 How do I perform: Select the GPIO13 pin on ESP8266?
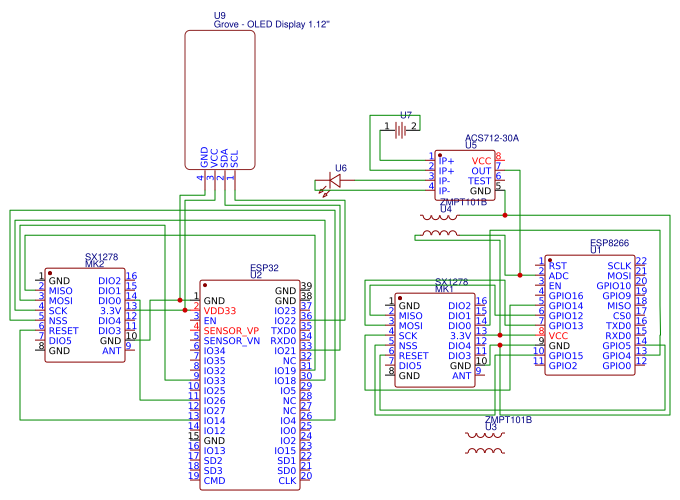566,326
